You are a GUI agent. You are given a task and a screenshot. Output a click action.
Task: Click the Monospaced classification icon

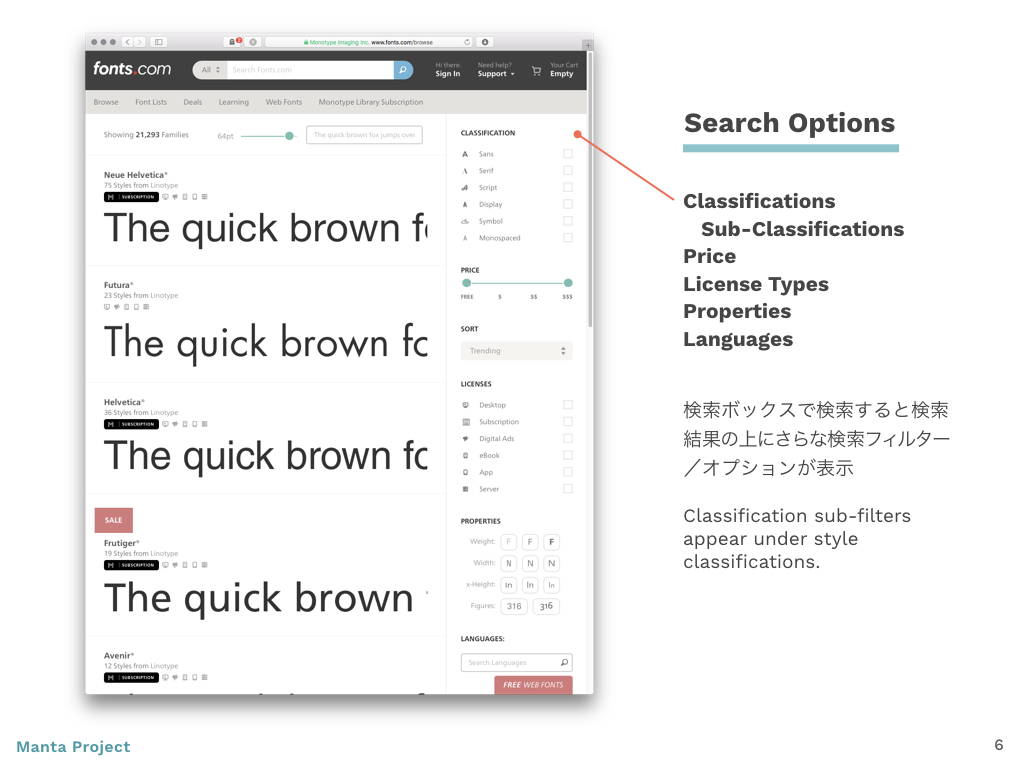pos(465,238)
